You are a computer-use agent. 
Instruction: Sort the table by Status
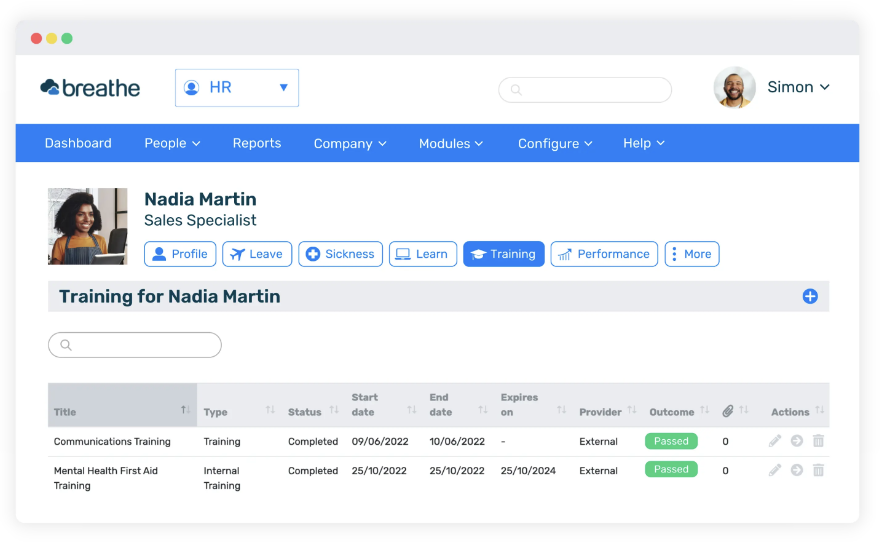[x=313, y=412]
